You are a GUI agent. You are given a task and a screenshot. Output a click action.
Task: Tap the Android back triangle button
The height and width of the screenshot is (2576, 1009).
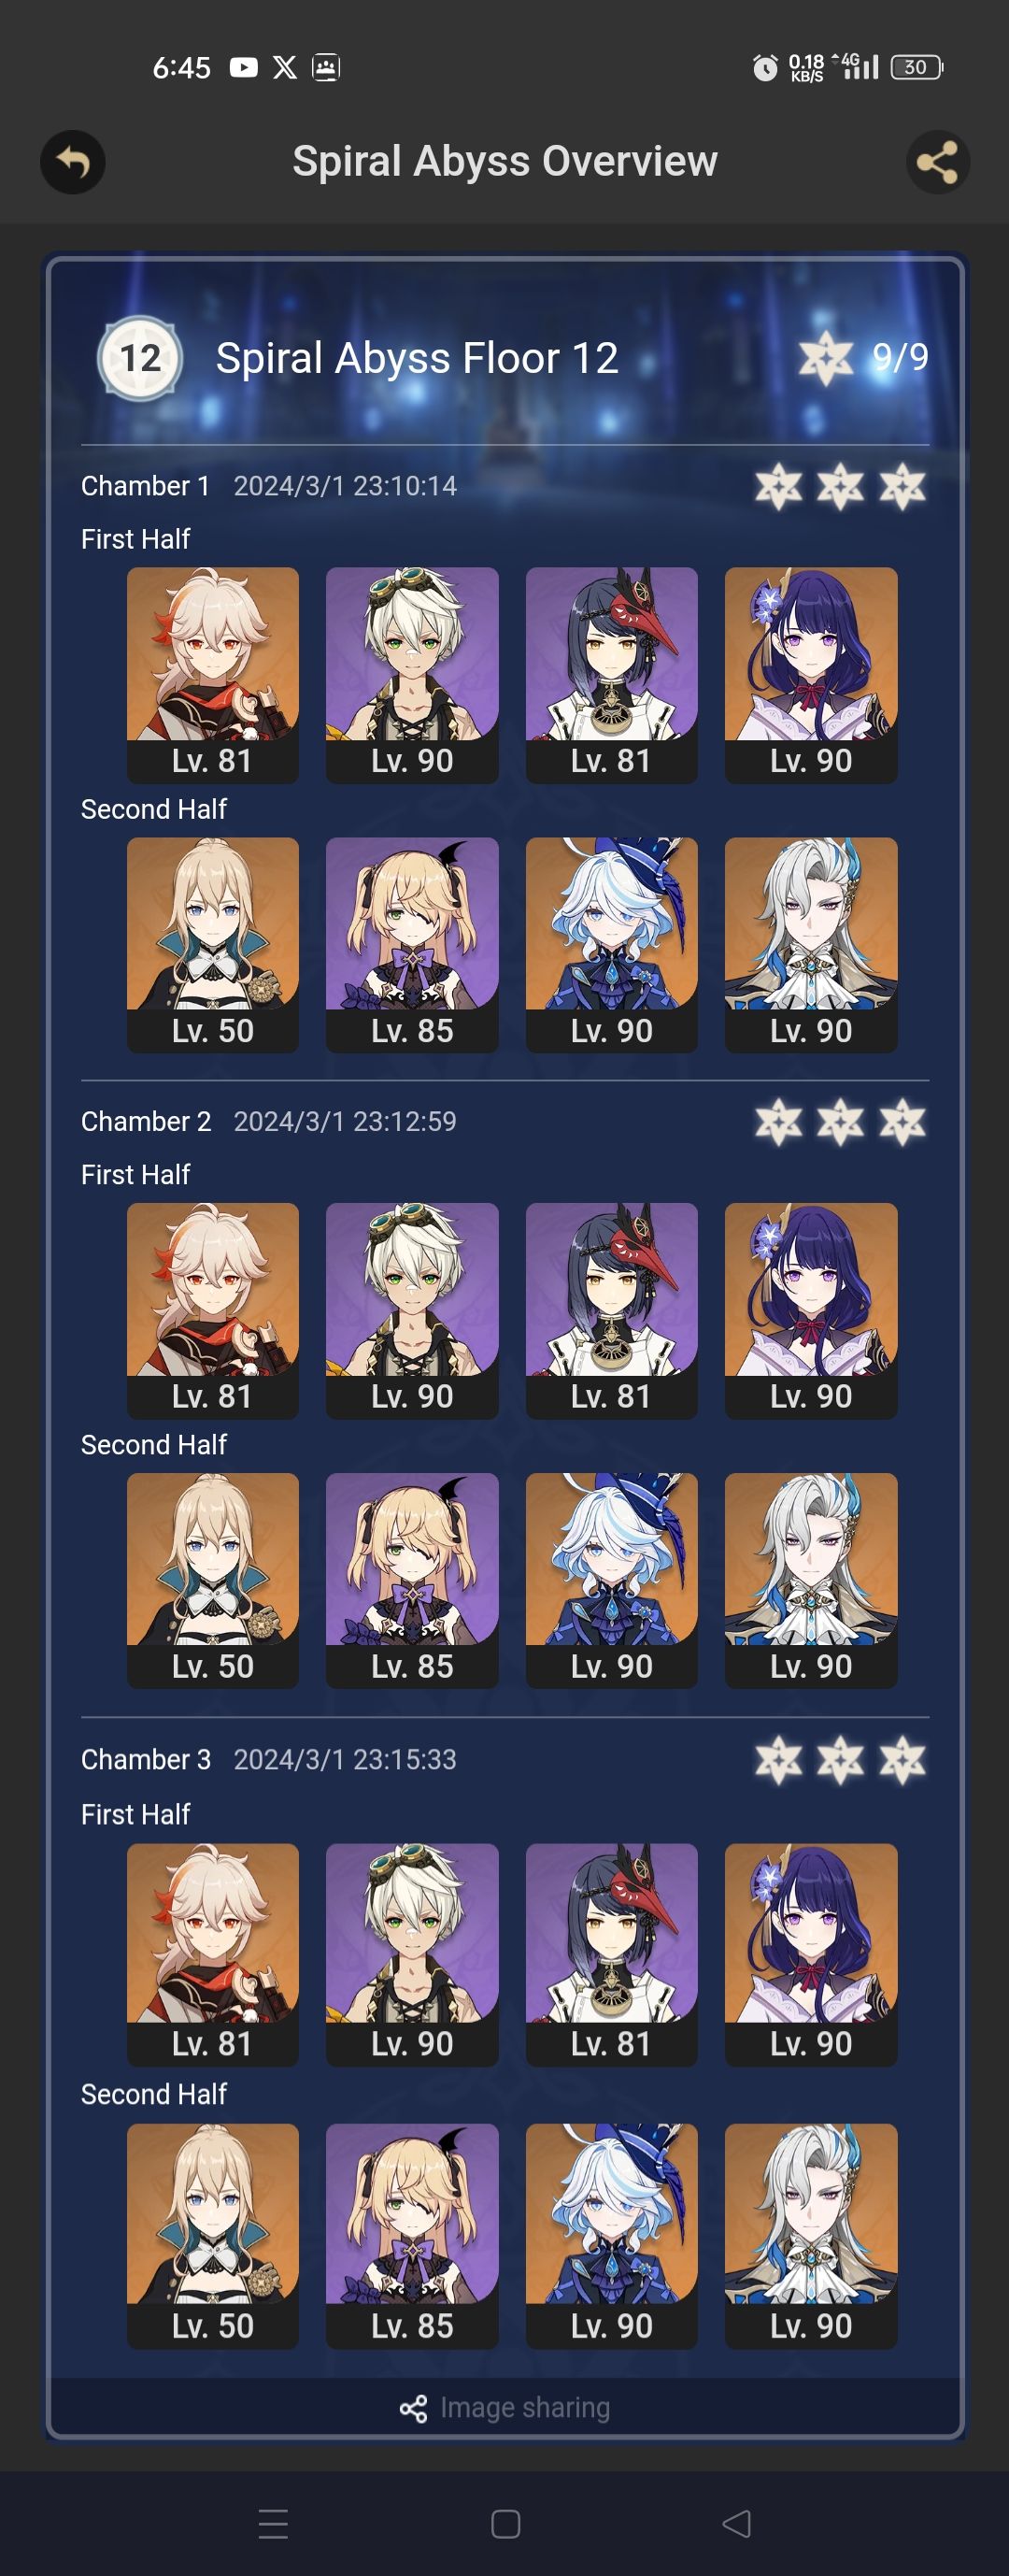pyautogui.click(x=737, y=2524)
